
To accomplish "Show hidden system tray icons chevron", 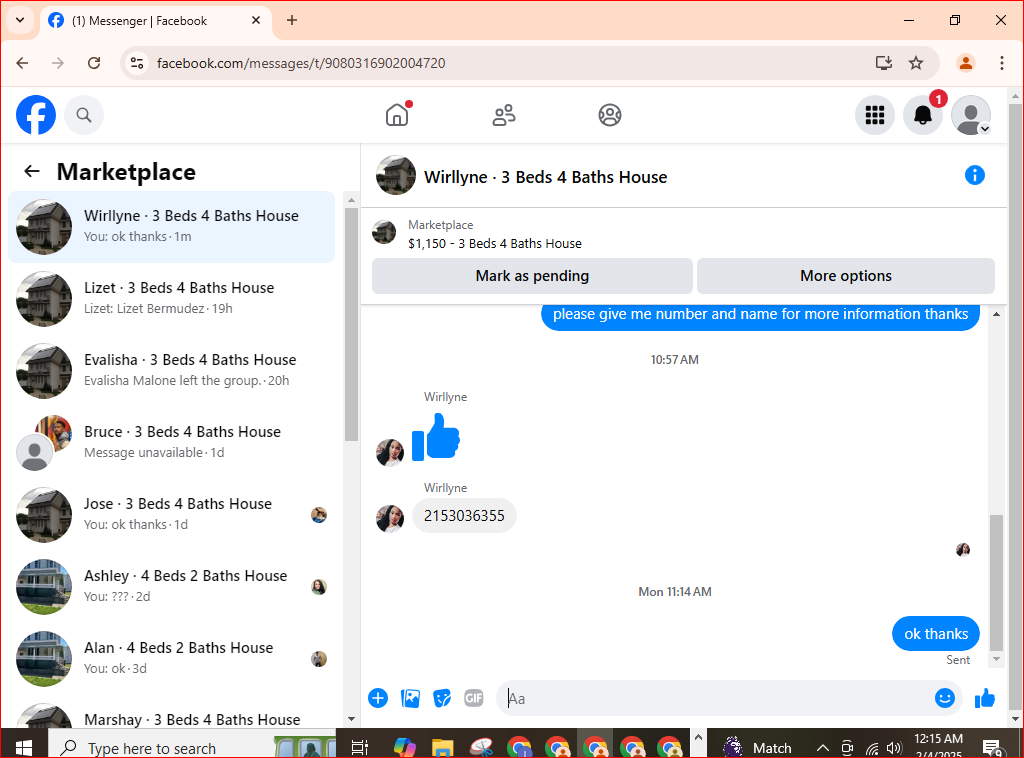I will [822, 748].
